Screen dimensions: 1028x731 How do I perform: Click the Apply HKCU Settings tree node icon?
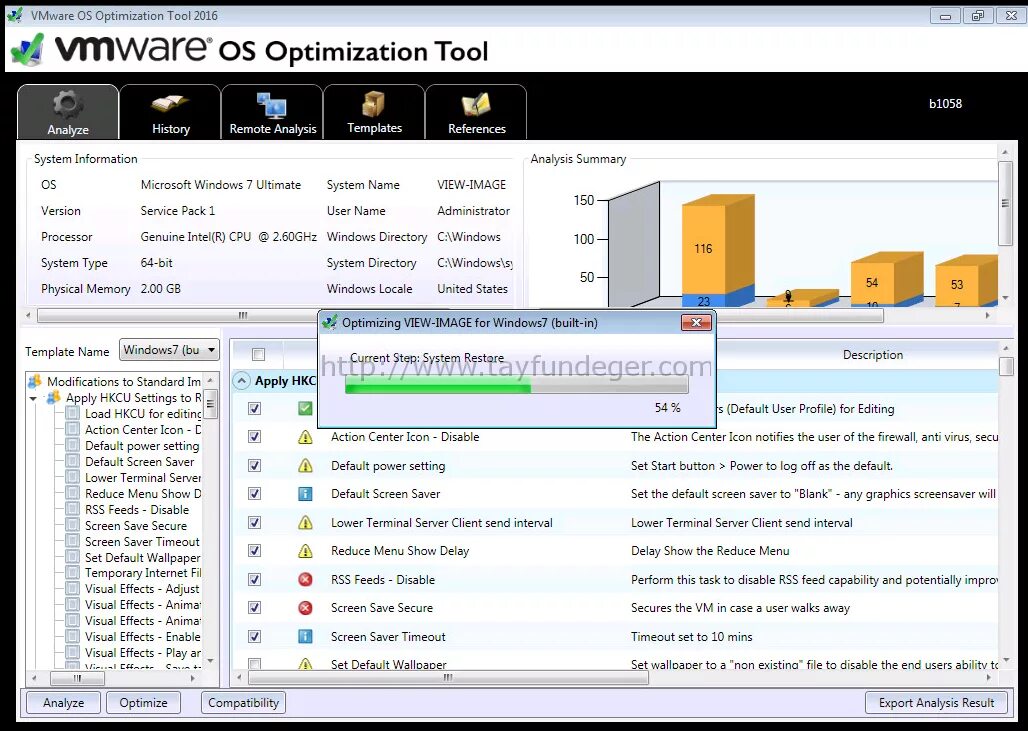coord(53,397)
